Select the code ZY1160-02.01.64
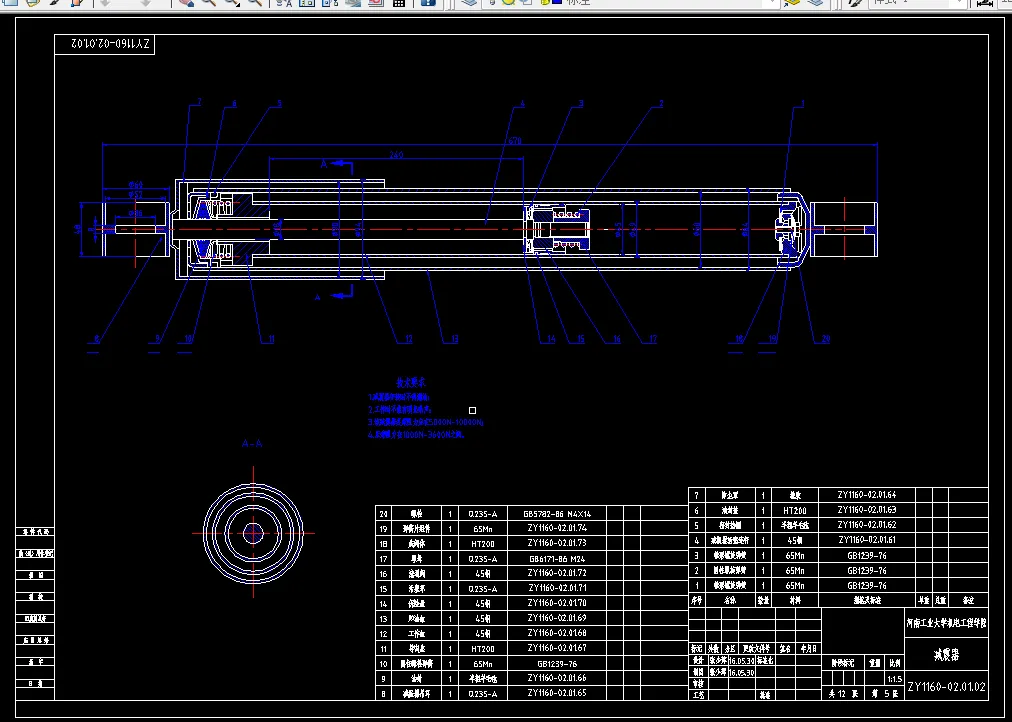 867,495
